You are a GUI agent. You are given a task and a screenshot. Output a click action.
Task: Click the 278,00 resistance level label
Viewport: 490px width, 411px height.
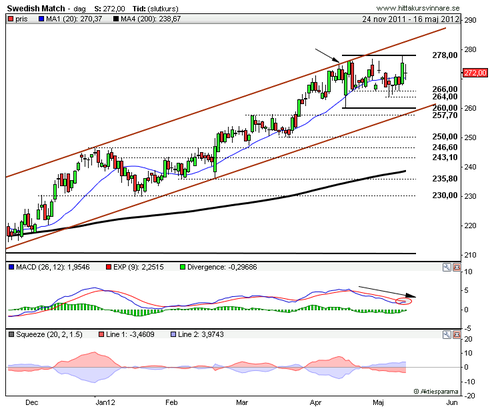(x=445, y=55)
